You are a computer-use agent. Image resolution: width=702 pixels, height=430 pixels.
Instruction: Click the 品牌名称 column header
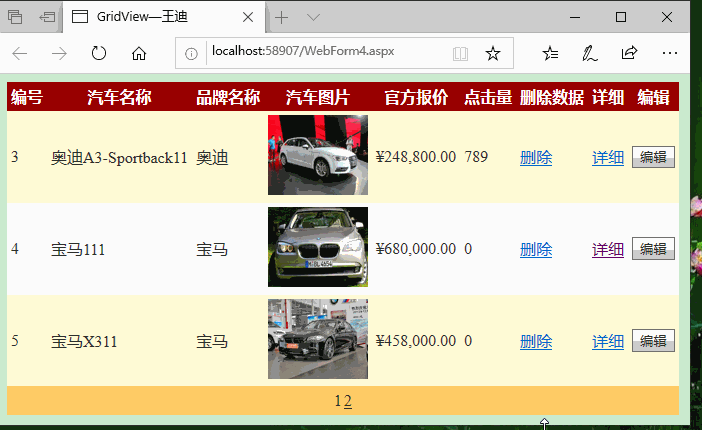[228, 97]
